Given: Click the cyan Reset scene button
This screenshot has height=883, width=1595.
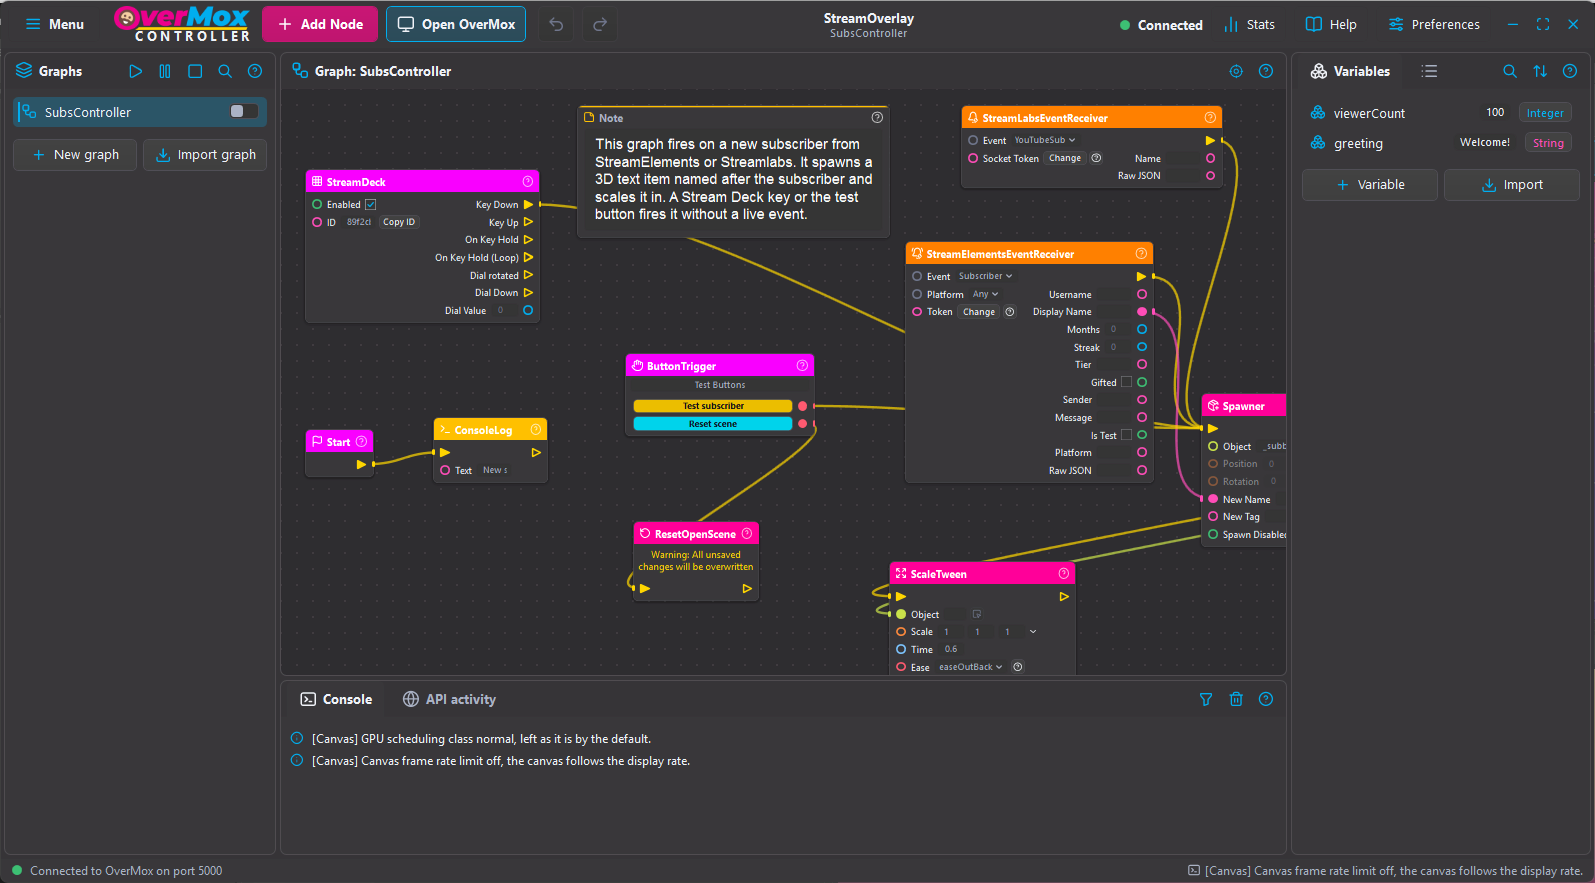Looking at the screenshot, I should 713,424.
